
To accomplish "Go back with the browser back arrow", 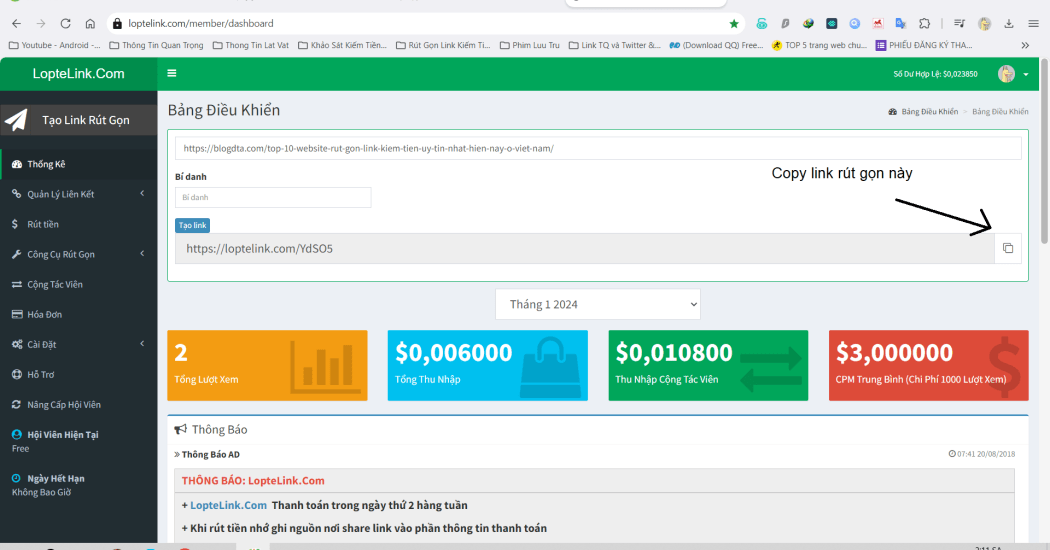I will pyautogui.click(x=17, y=23).
